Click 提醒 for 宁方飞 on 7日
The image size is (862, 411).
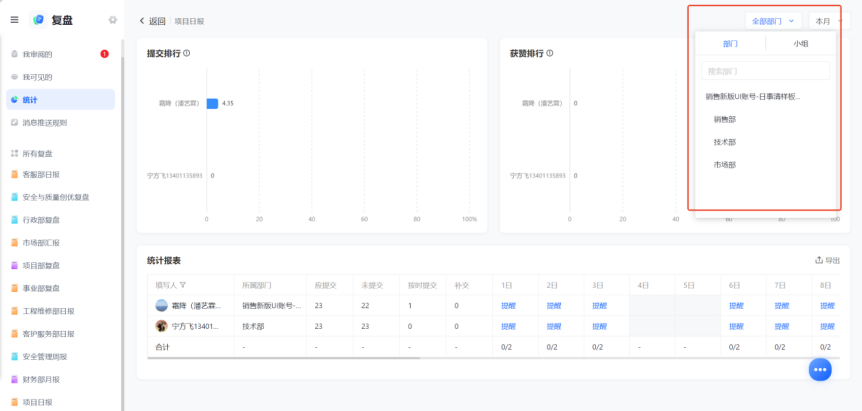click(x=782, y=326)
